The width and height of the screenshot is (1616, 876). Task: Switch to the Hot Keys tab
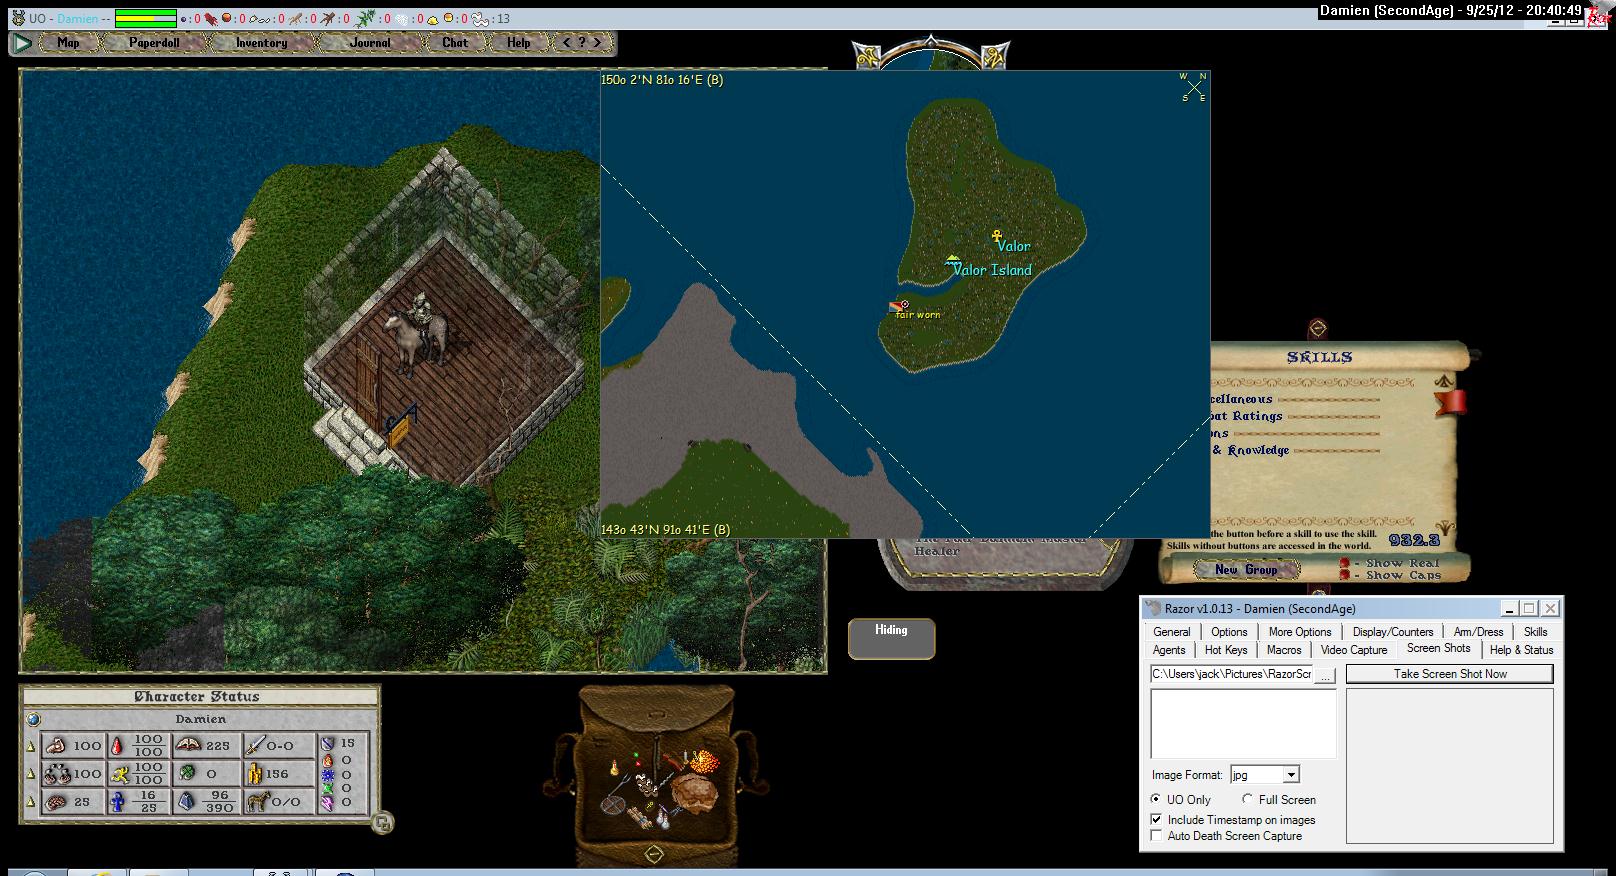click(1226, 650)
